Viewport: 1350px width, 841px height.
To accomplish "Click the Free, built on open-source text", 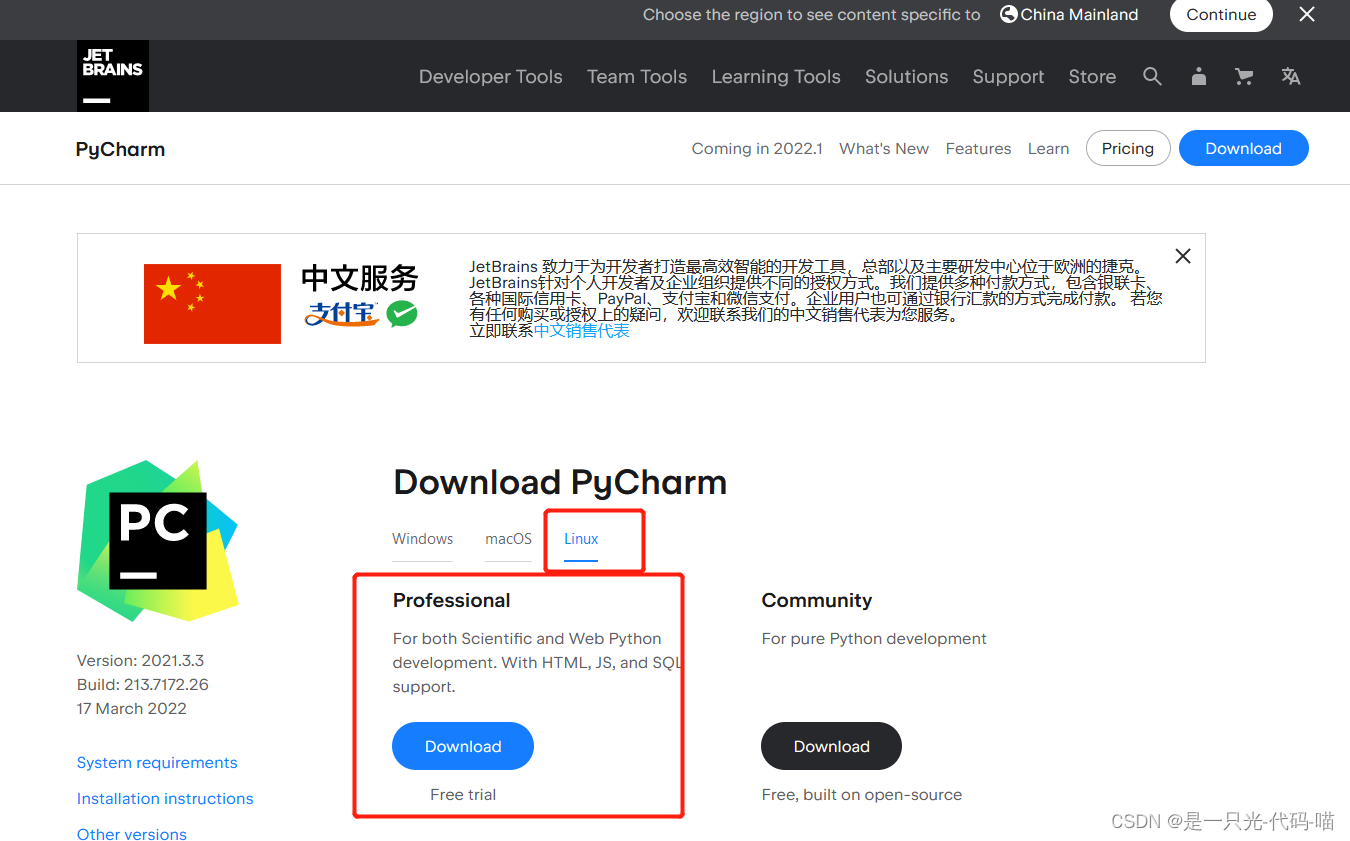I will pos(861,794).
